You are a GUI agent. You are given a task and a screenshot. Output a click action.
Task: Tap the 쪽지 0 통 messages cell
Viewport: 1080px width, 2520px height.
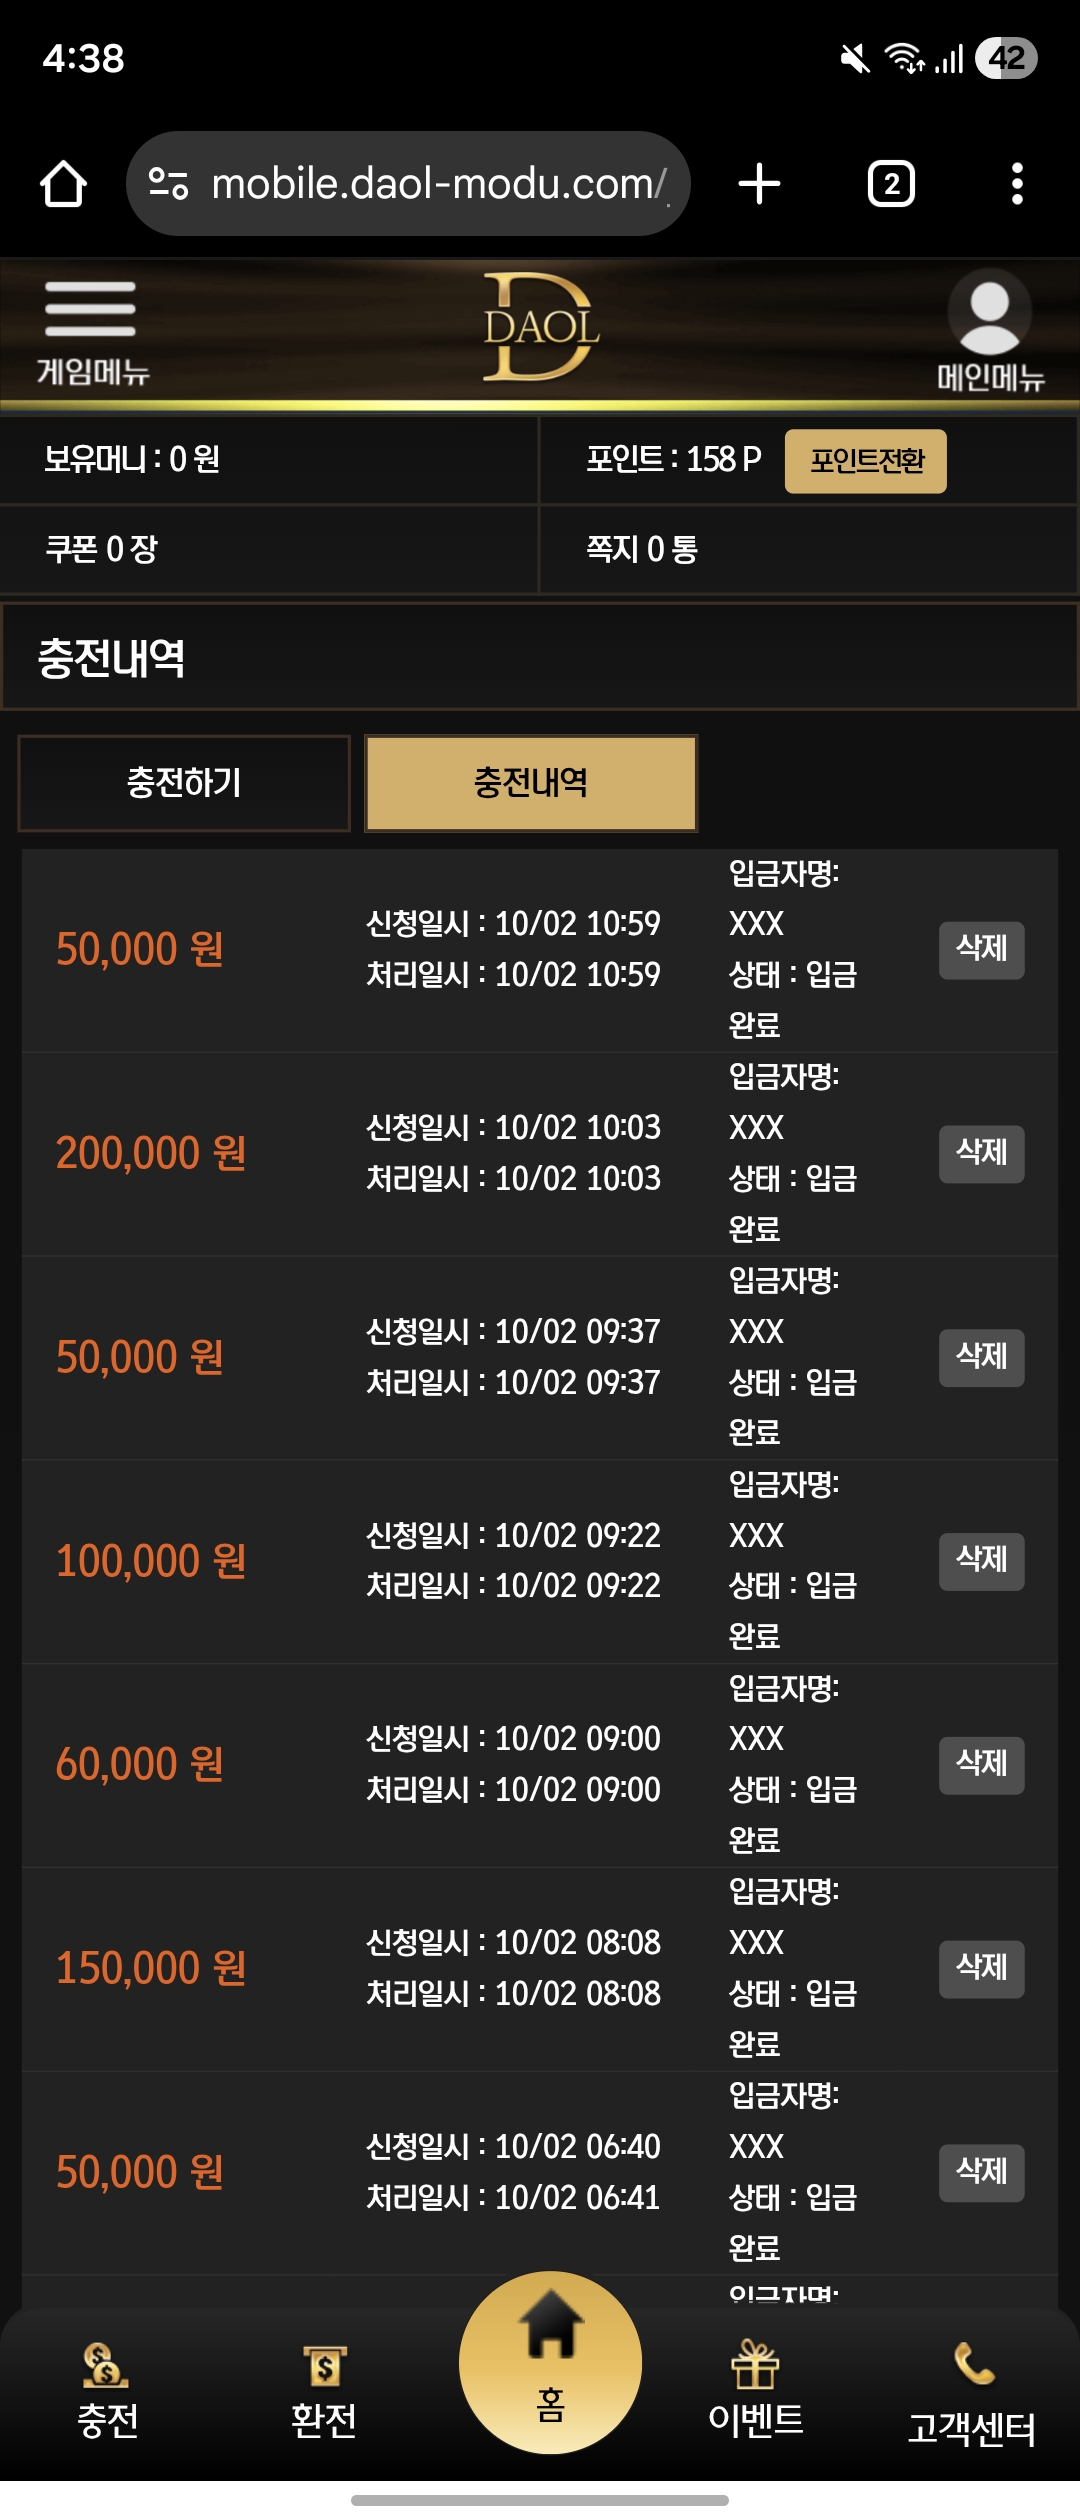806,549
